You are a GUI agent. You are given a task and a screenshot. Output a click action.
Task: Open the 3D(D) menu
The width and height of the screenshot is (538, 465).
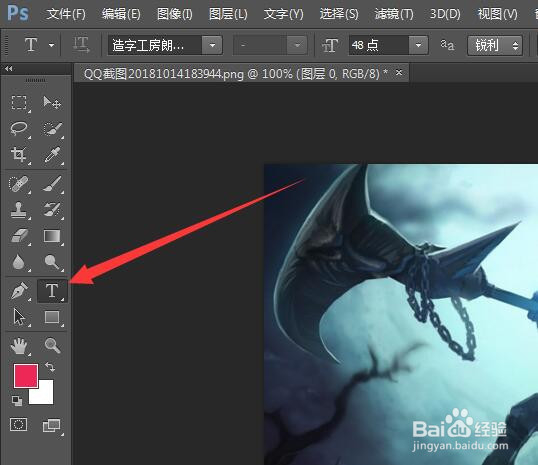coord(445,14)
